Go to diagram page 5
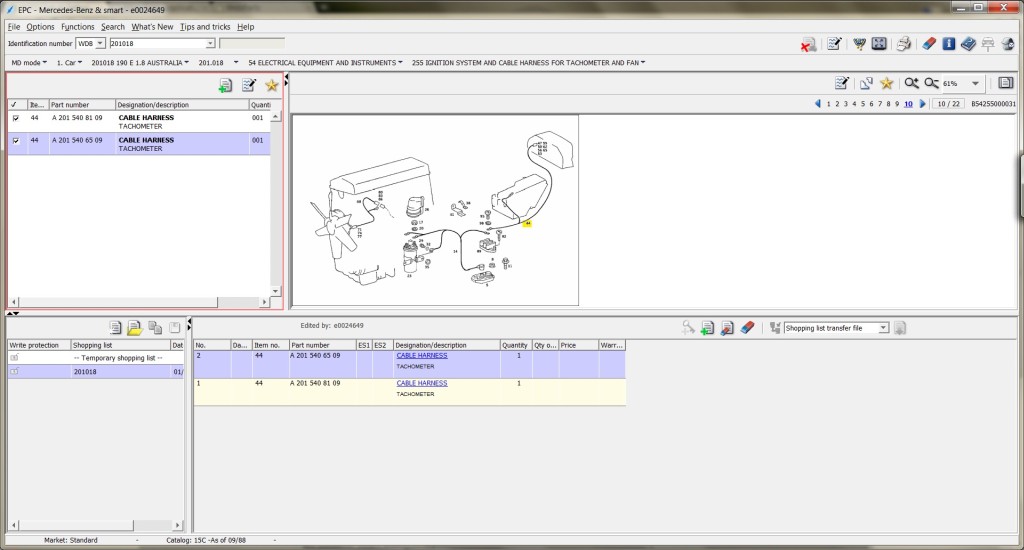Image resolution: width=1024 pixels, height=550 pixels. [863, 104]
